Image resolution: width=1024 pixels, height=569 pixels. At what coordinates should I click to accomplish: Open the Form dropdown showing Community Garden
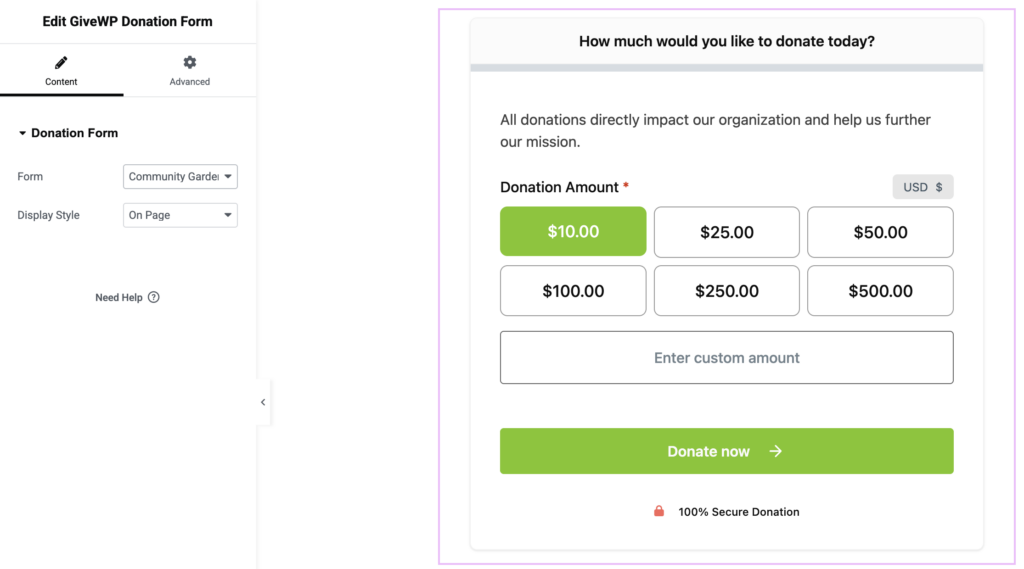click(180, 177)
